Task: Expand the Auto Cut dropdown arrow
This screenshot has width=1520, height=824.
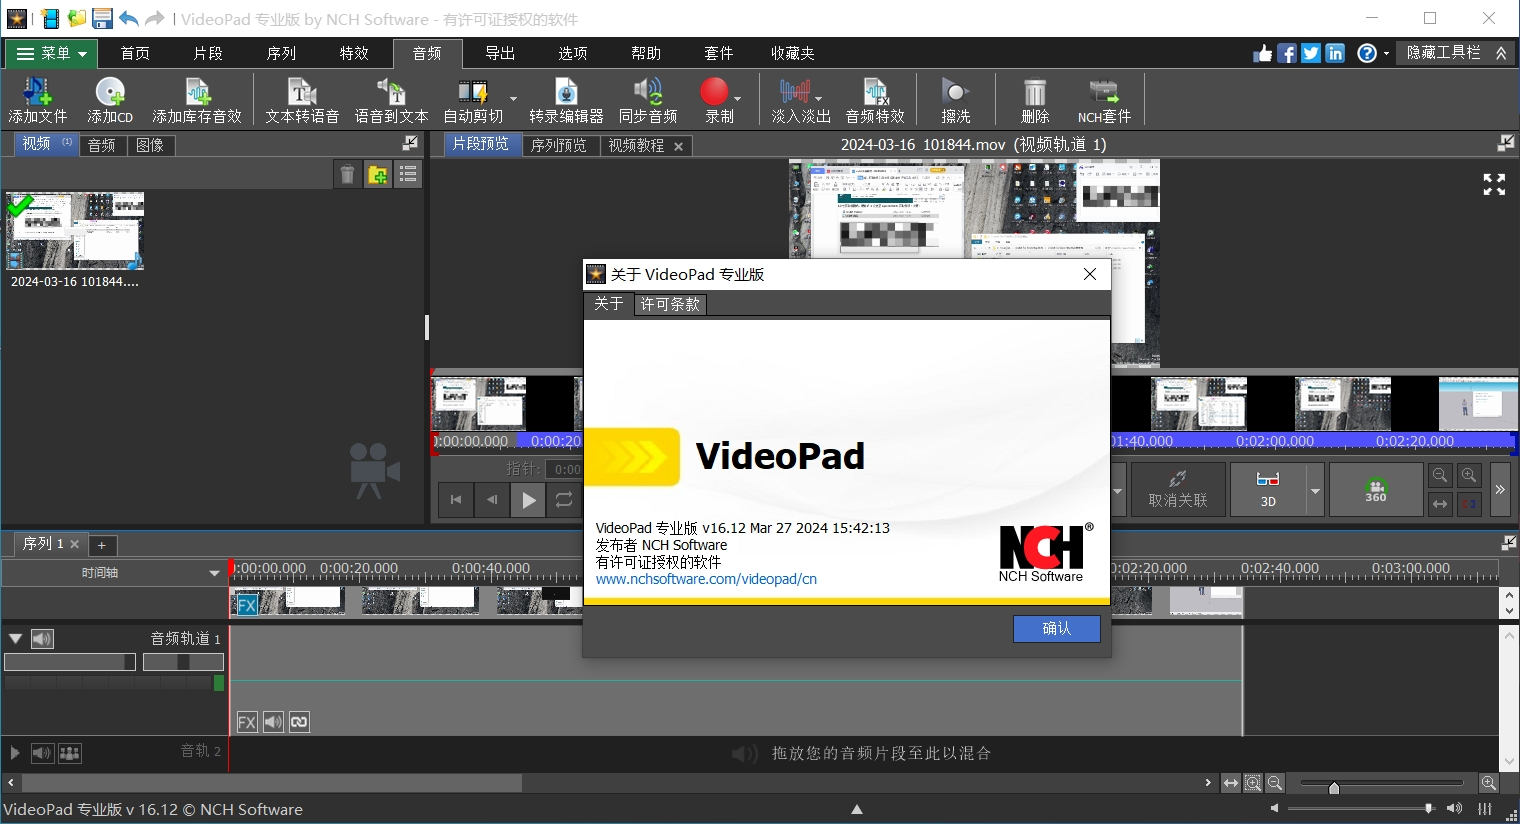Action: point(513,99)
